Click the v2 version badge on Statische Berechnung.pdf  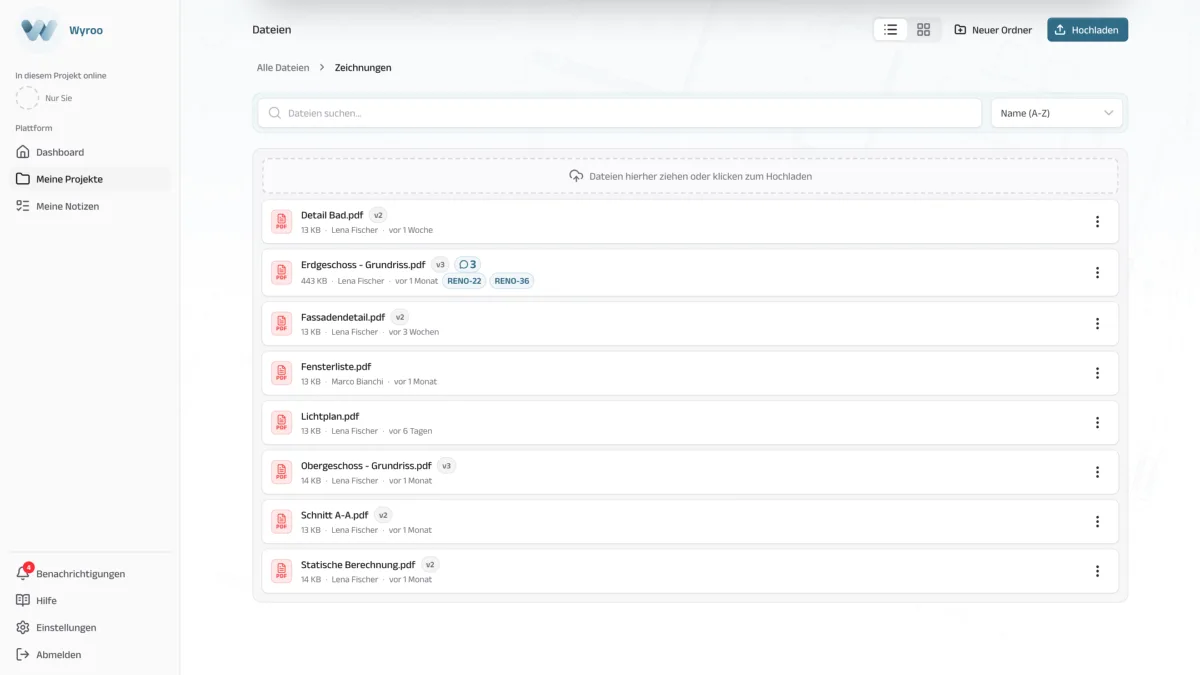tap(430, 565)
